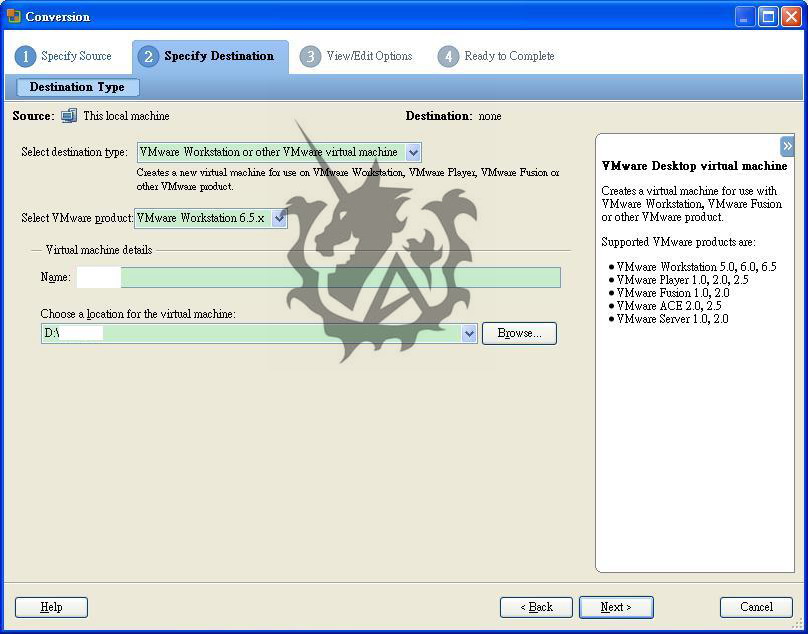808x634 pixels.
Task: Close the Conversion window
Action: coord(791,17)
